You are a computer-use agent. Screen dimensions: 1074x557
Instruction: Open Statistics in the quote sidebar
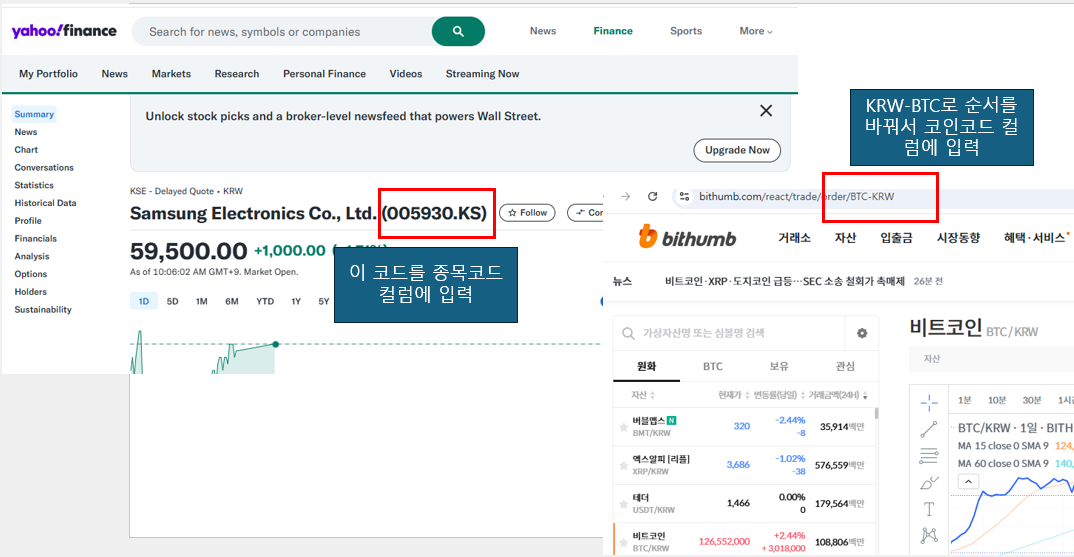[34, 186]
